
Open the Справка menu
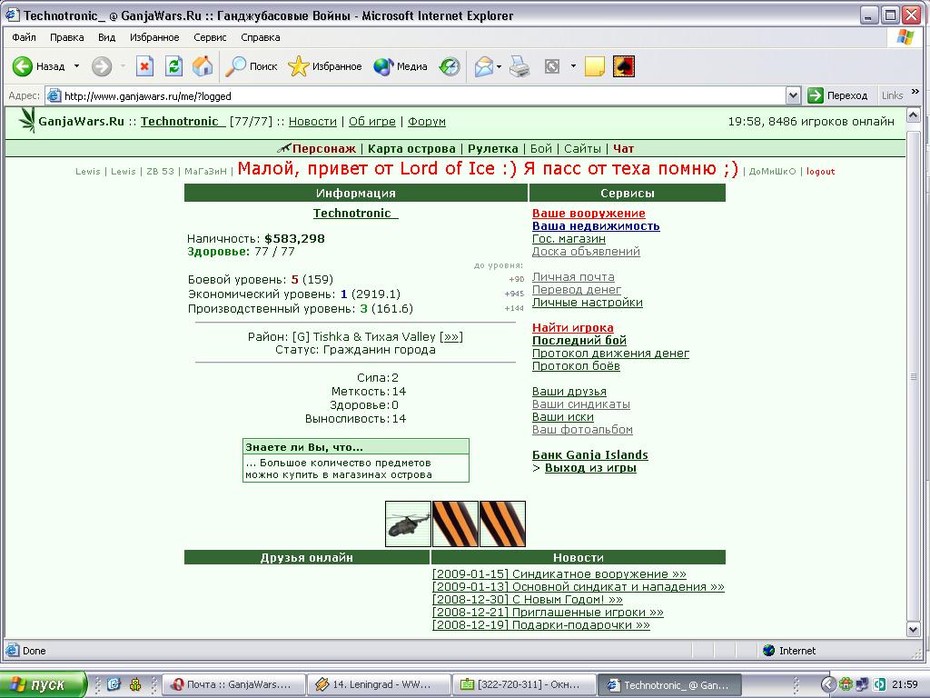pyautogui.click(x=260, y=37)
